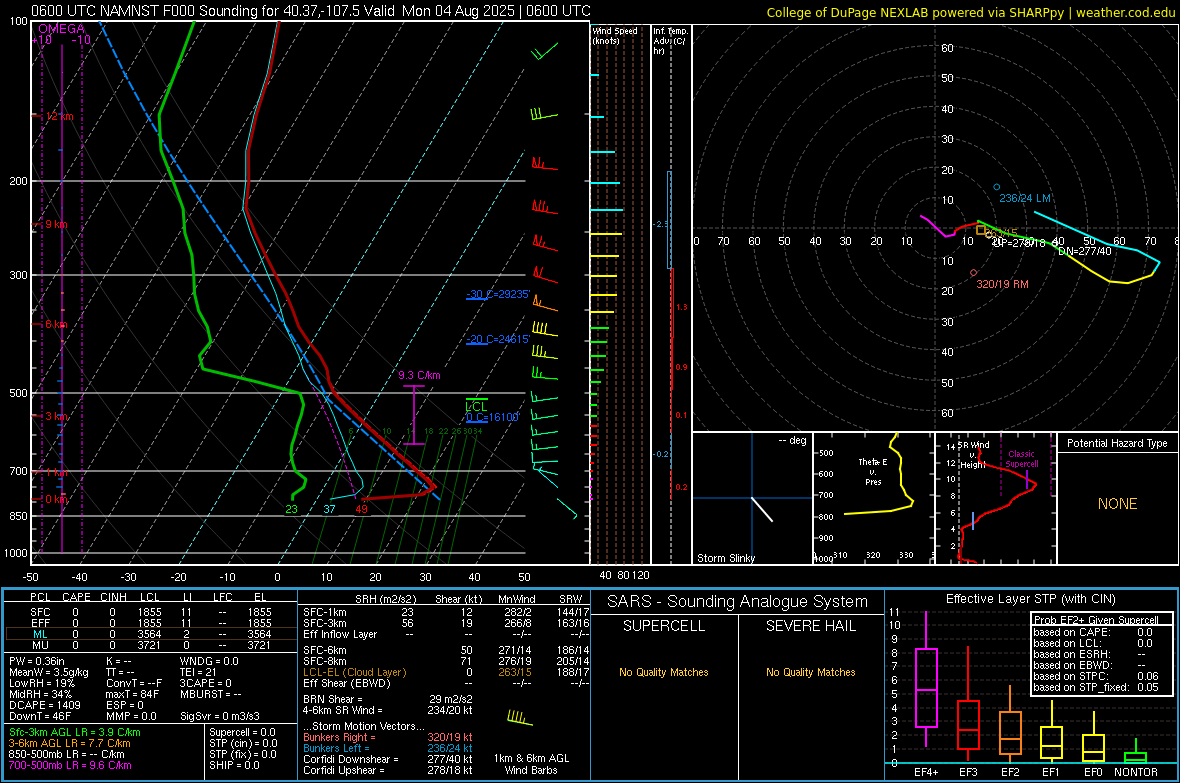
Task: Click the 'SHIP = 0.0' value
Action: click(x=234, y=765)
